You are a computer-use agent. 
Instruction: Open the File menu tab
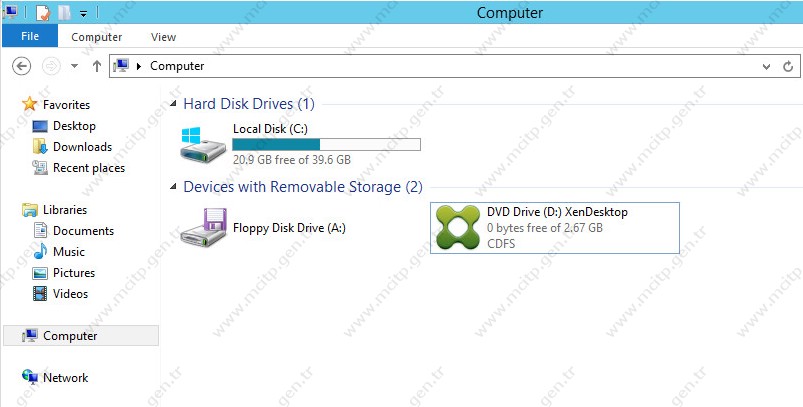point(30,36)
